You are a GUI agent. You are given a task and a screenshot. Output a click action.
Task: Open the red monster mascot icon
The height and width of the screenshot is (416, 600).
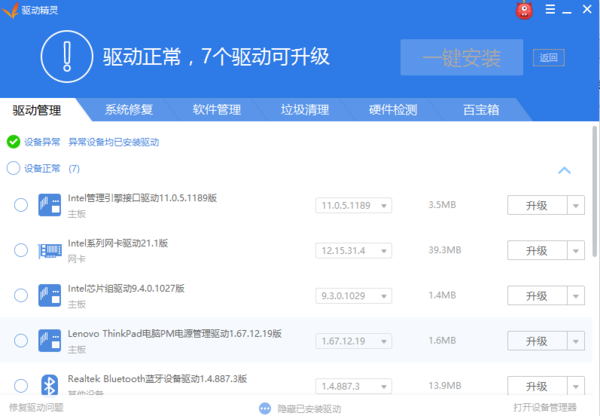(524, 10)
